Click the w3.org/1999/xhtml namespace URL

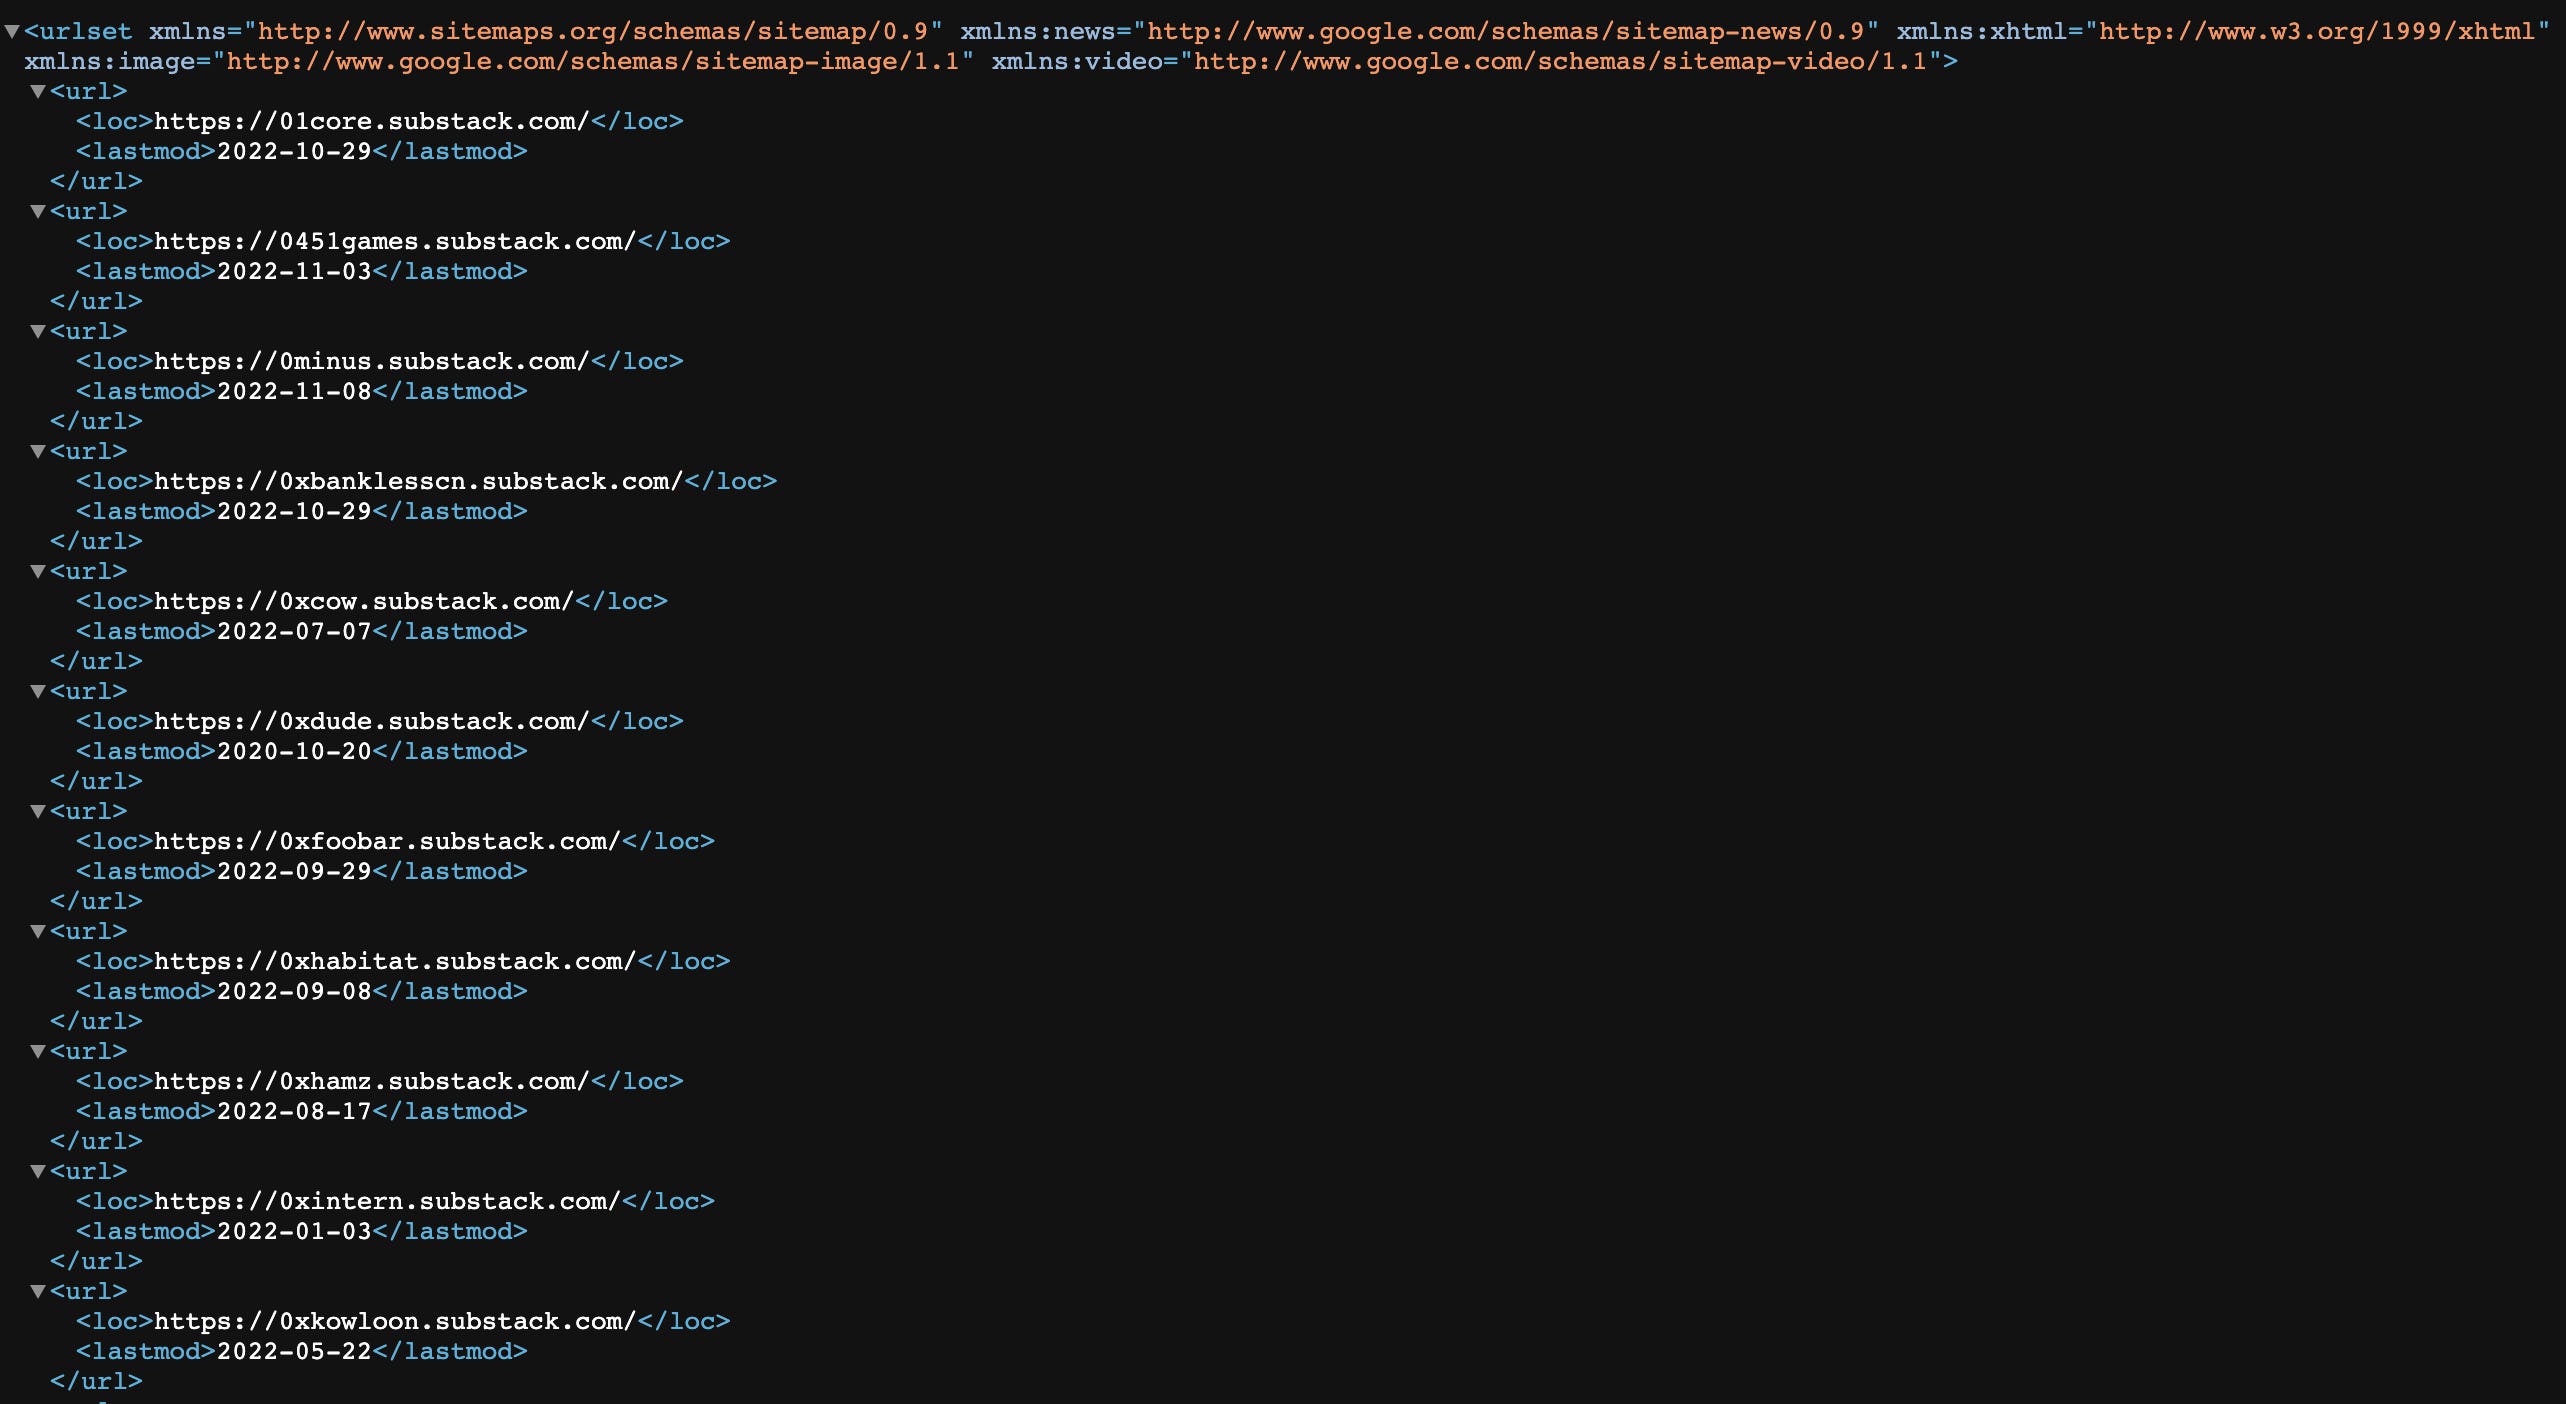tap(2317, 32)
